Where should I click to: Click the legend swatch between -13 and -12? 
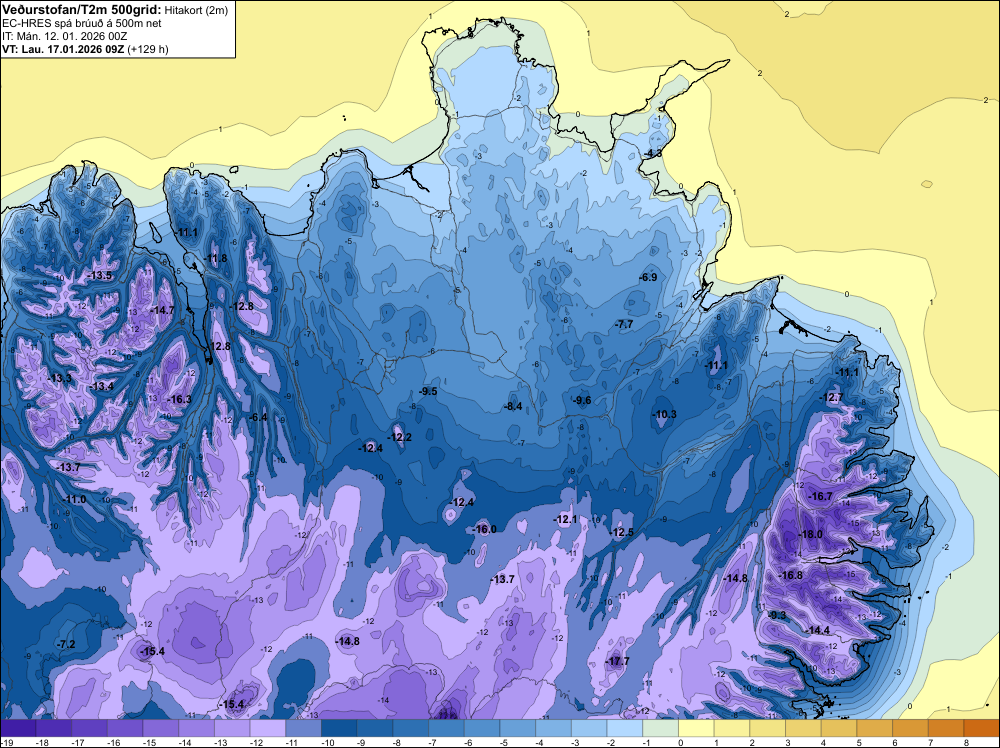click(232, 728)
